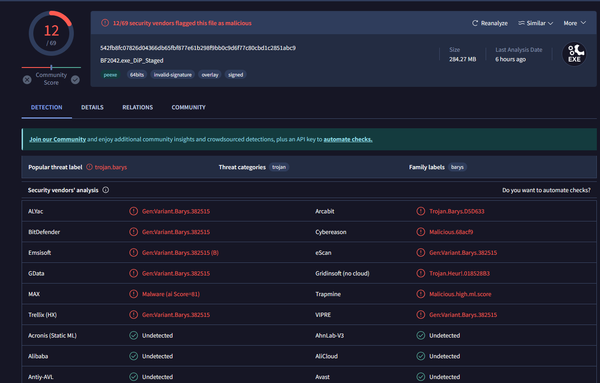Viewport: 600px width, 383px height.
Task: Open the Similar dropdown menu
Action: pyautogui.click(x=536, y=23)
